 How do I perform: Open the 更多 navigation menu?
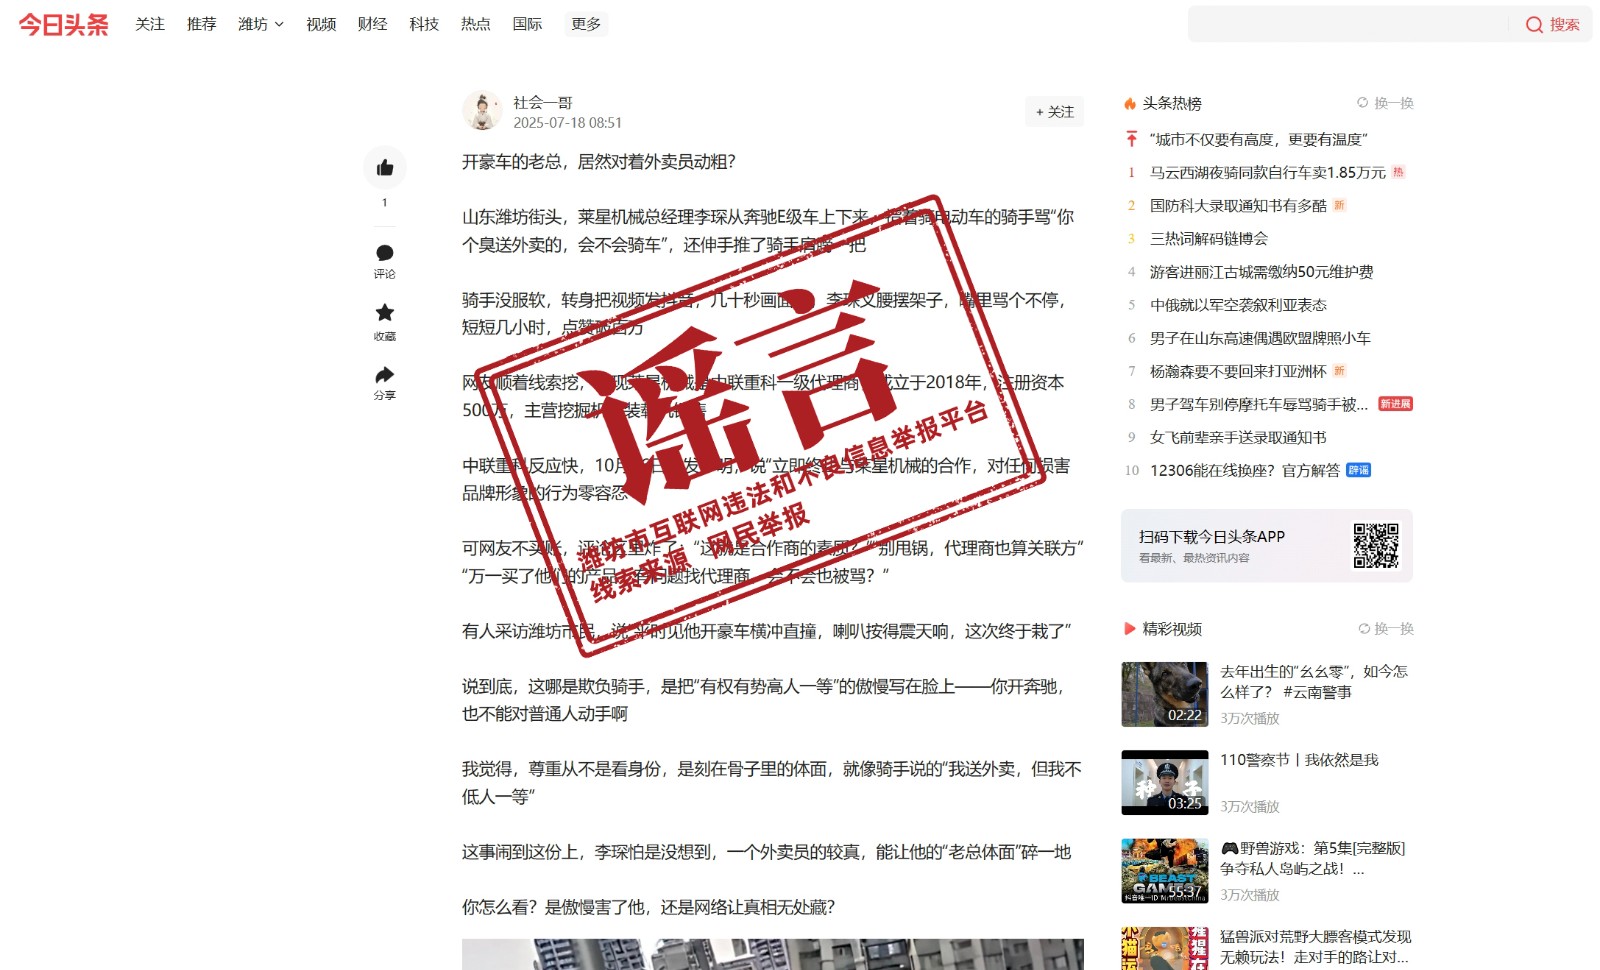(x=586, y=24)
